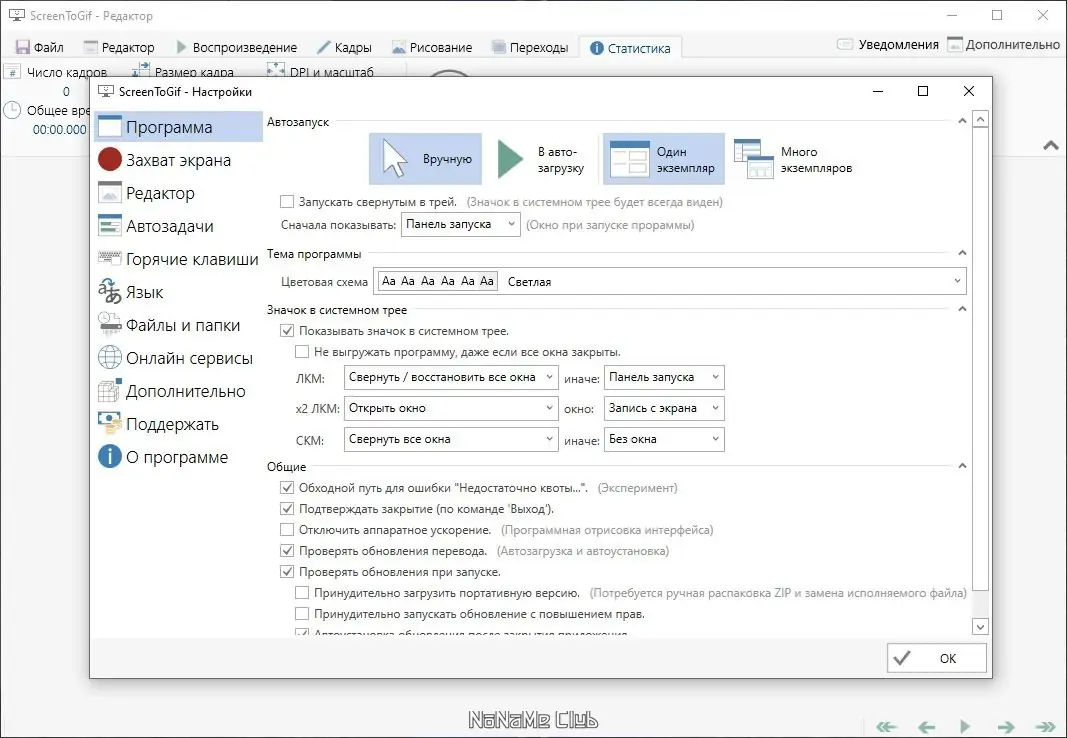Viewport: 1067px width, 738px height.
Task: Click OK to confirm settings
Action: [x=936, y=658]
